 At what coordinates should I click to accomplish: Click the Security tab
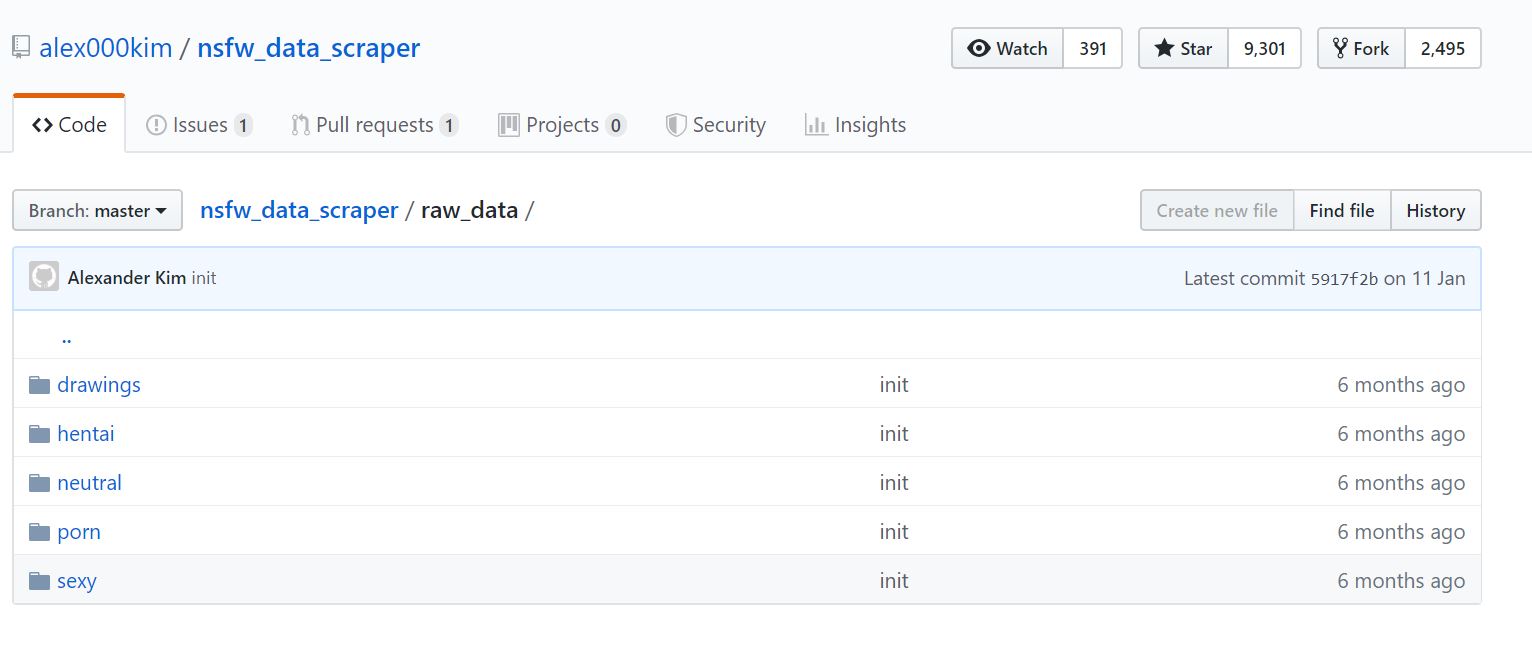[716, 125]
